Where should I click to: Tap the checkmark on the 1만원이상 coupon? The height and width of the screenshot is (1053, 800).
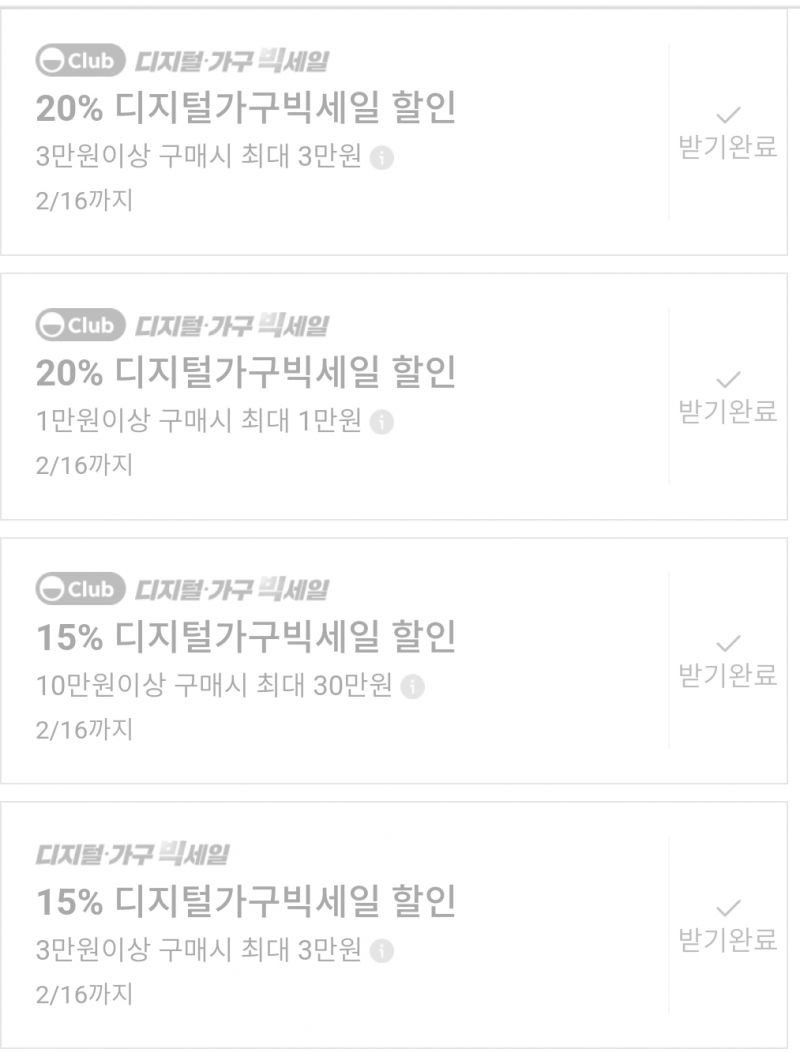click(728, 379)
